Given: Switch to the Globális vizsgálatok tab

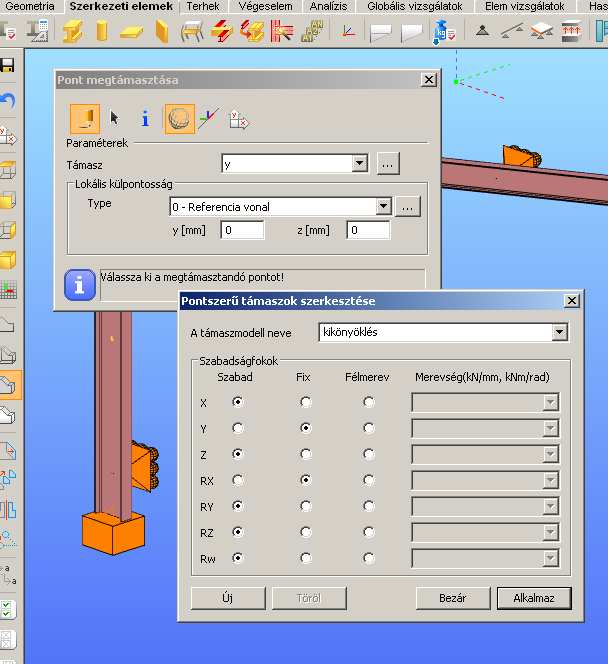Looking at the screenshot, I should (x=415, y=6).
